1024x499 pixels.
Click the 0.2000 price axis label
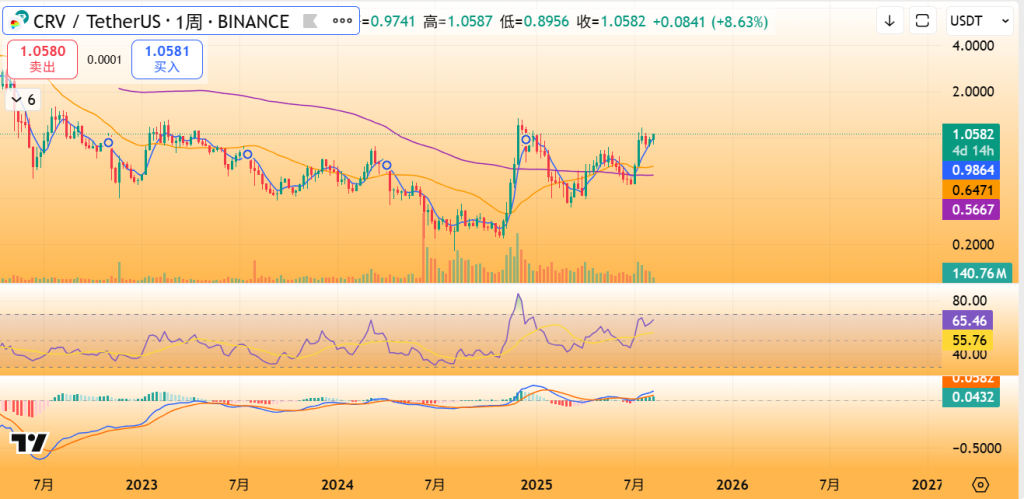(x=972, y=245)
